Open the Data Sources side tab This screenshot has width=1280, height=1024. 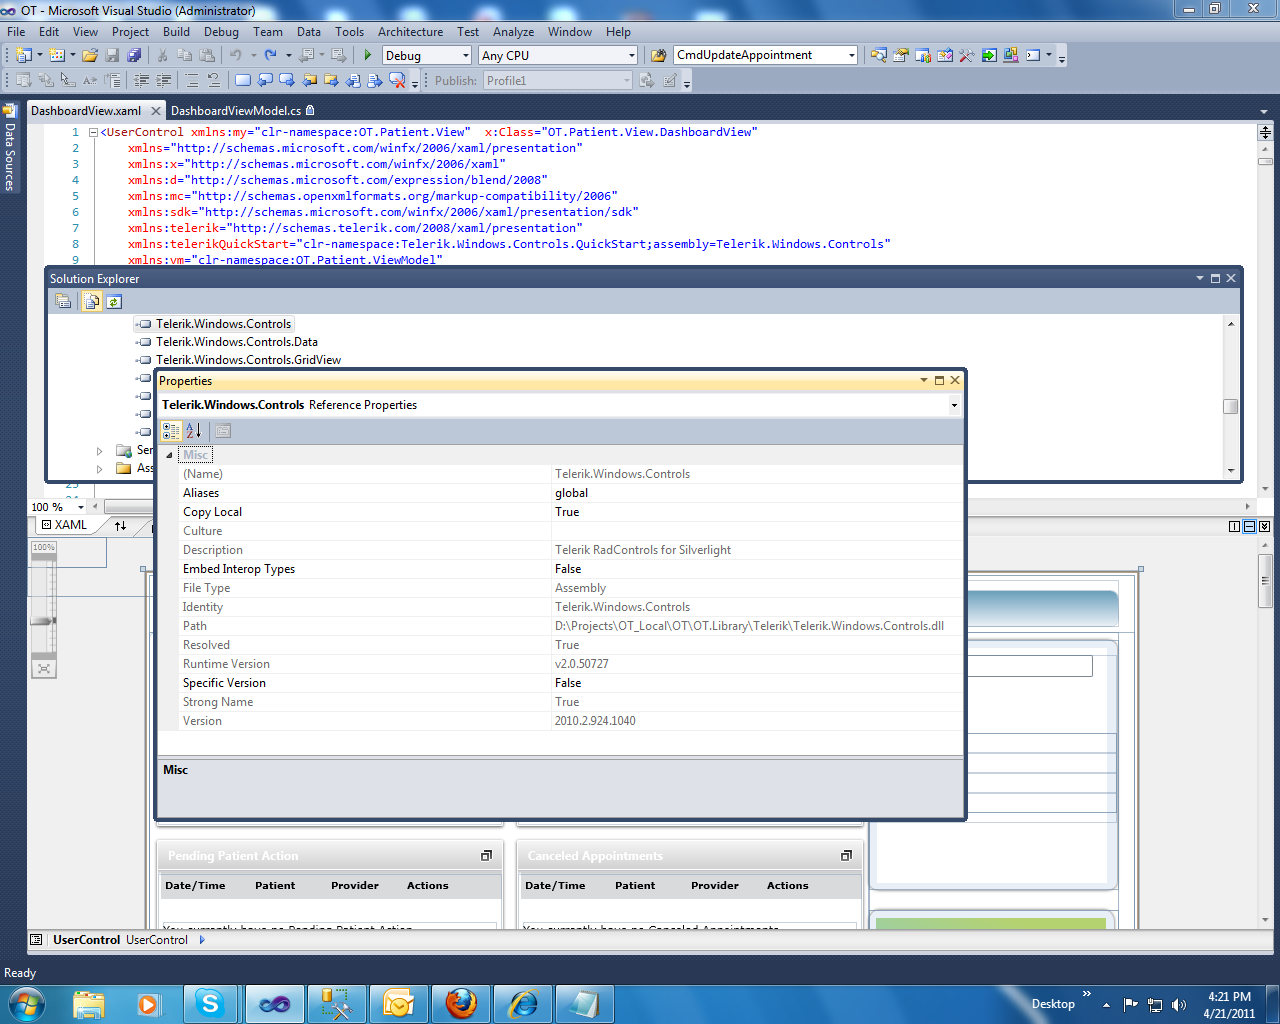[9, 148]
